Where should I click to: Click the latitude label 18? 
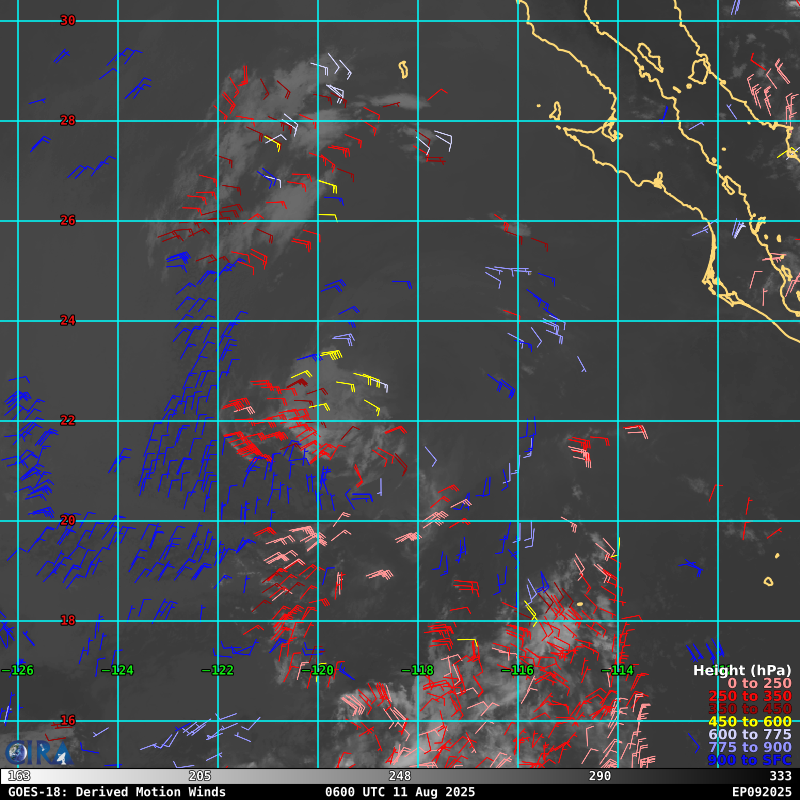[67, 620]
